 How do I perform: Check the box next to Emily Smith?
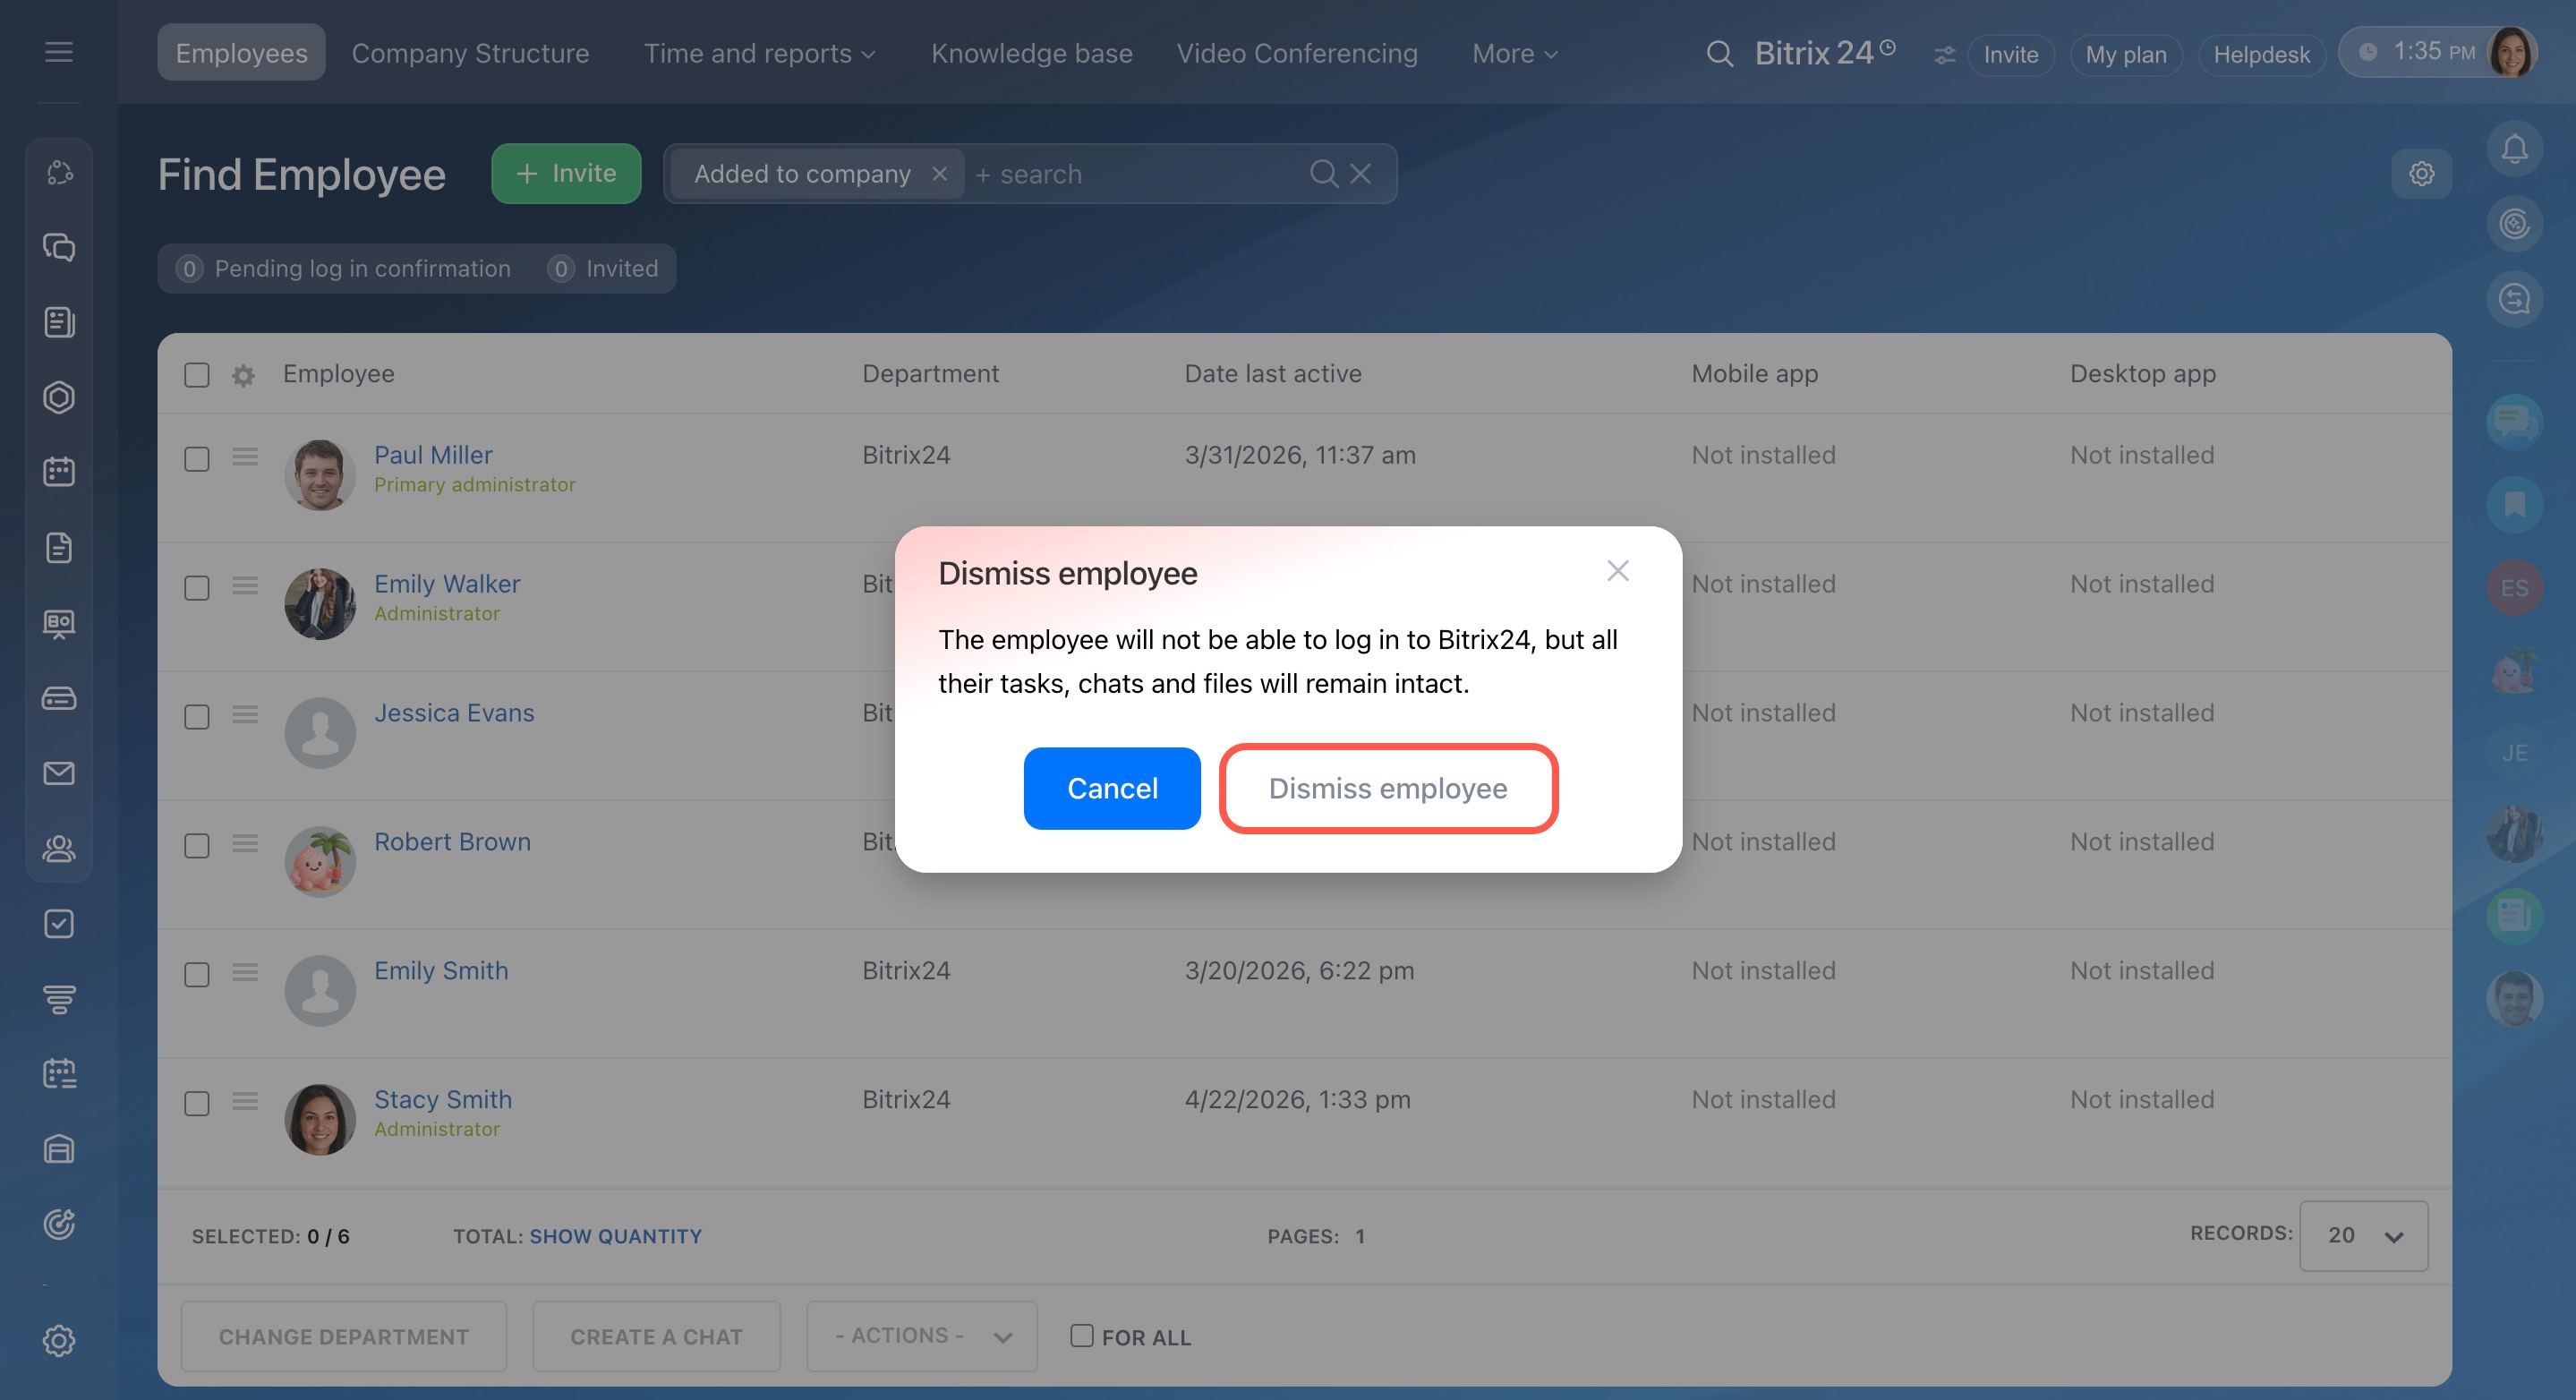(x=197, y=974)
